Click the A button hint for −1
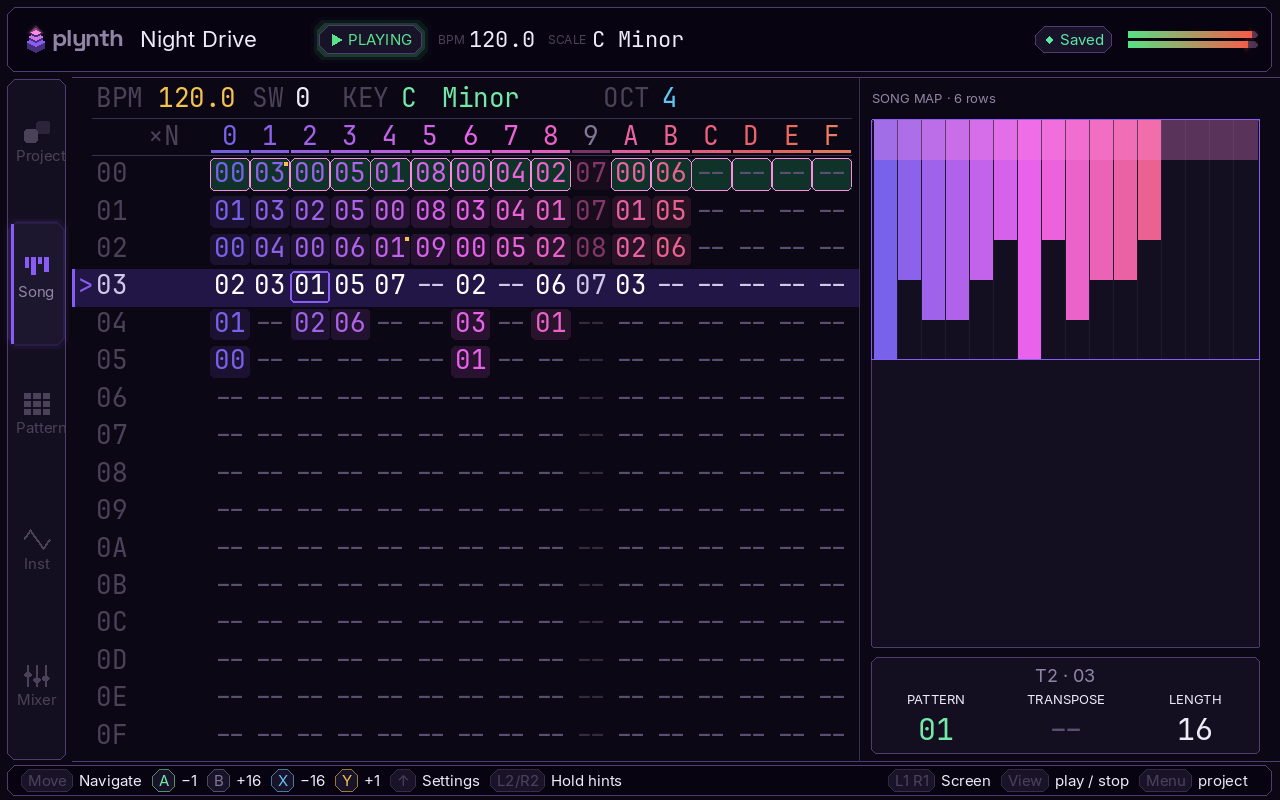The height and width of the screenshot is (800, 1280). (164, 781)
